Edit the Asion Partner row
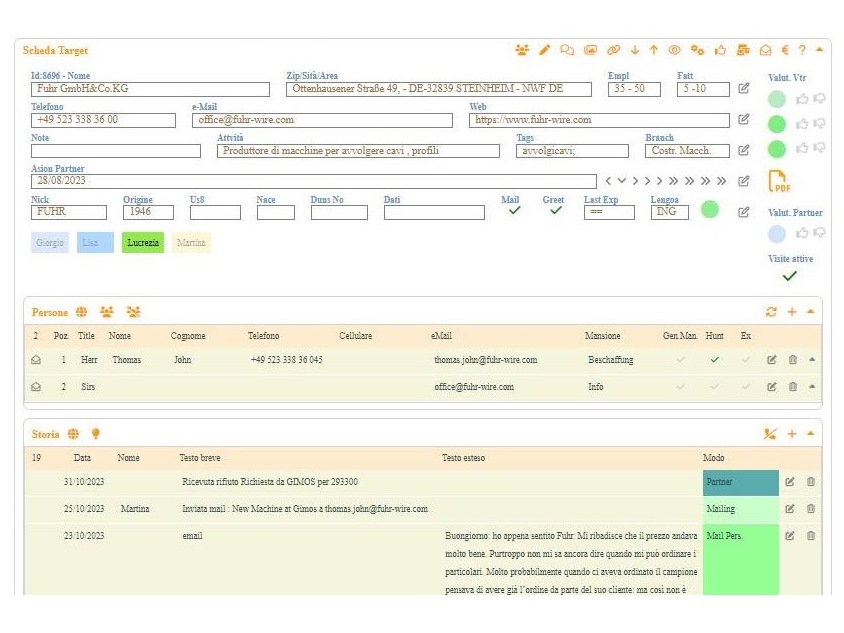844x633 pixels. click(x=743, y=181)
